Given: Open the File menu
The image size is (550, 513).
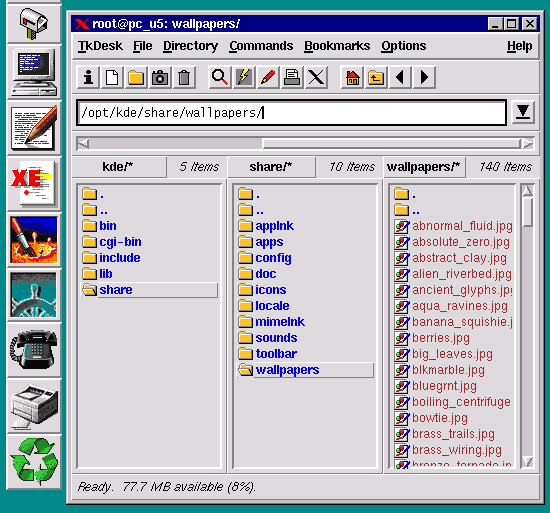Looking at the screenshot, I should [143, 46].
